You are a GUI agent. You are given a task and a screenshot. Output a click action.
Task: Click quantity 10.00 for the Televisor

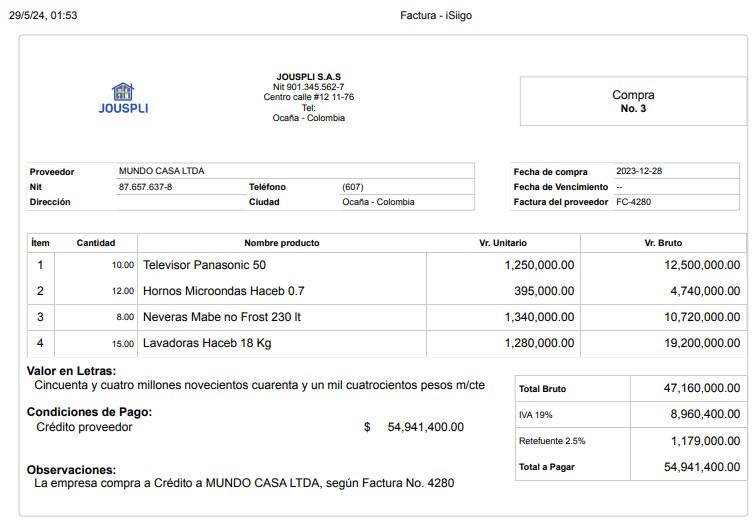coord(123,265)
